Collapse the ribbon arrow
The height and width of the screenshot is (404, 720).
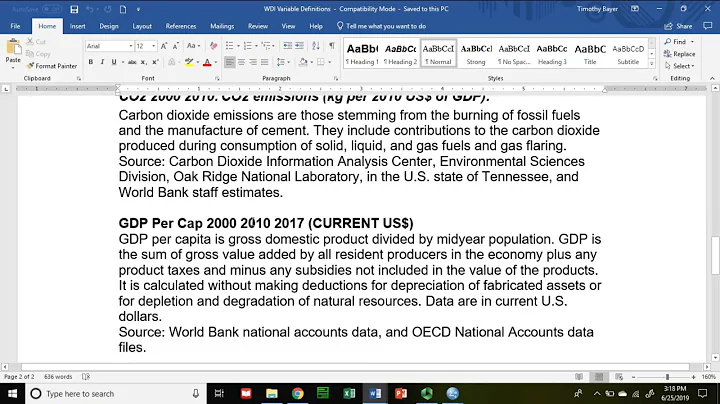click(x=712, y=79)
